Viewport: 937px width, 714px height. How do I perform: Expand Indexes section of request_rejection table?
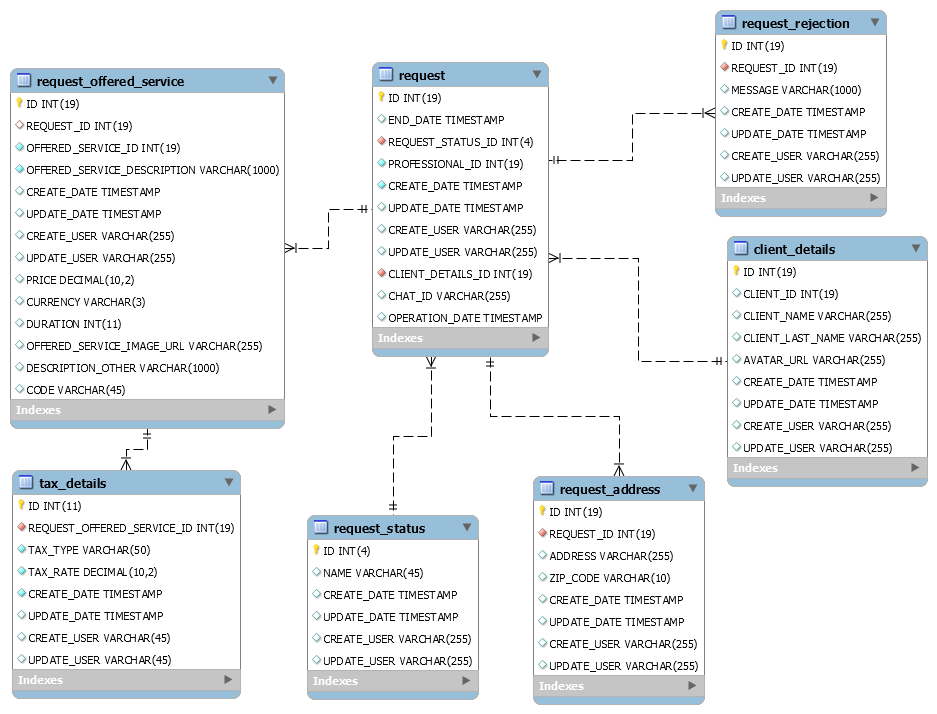(x=874, y=198)
